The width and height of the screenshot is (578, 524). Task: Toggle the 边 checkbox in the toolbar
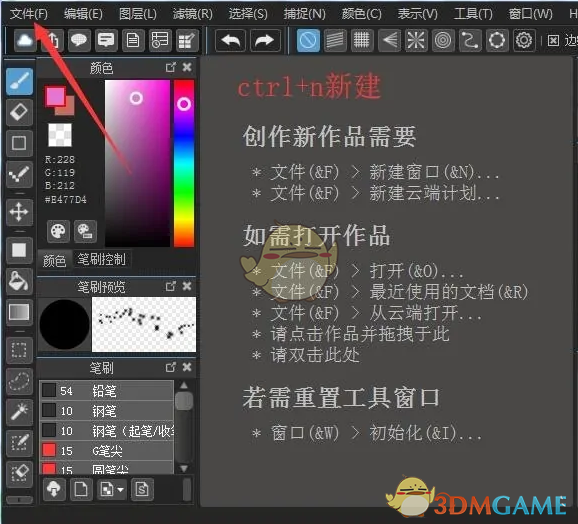[553, 40]
